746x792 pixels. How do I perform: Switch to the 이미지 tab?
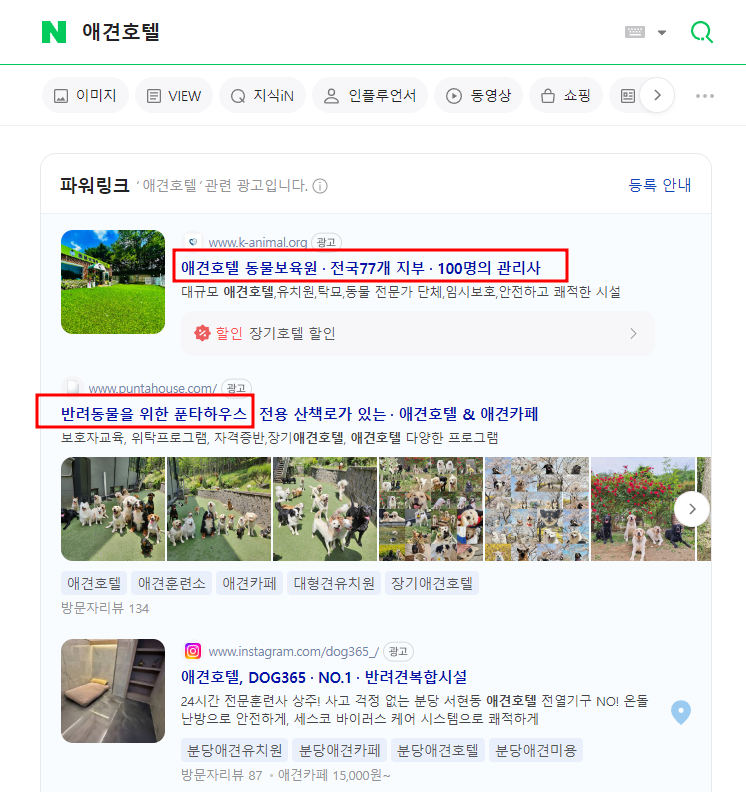85,95
